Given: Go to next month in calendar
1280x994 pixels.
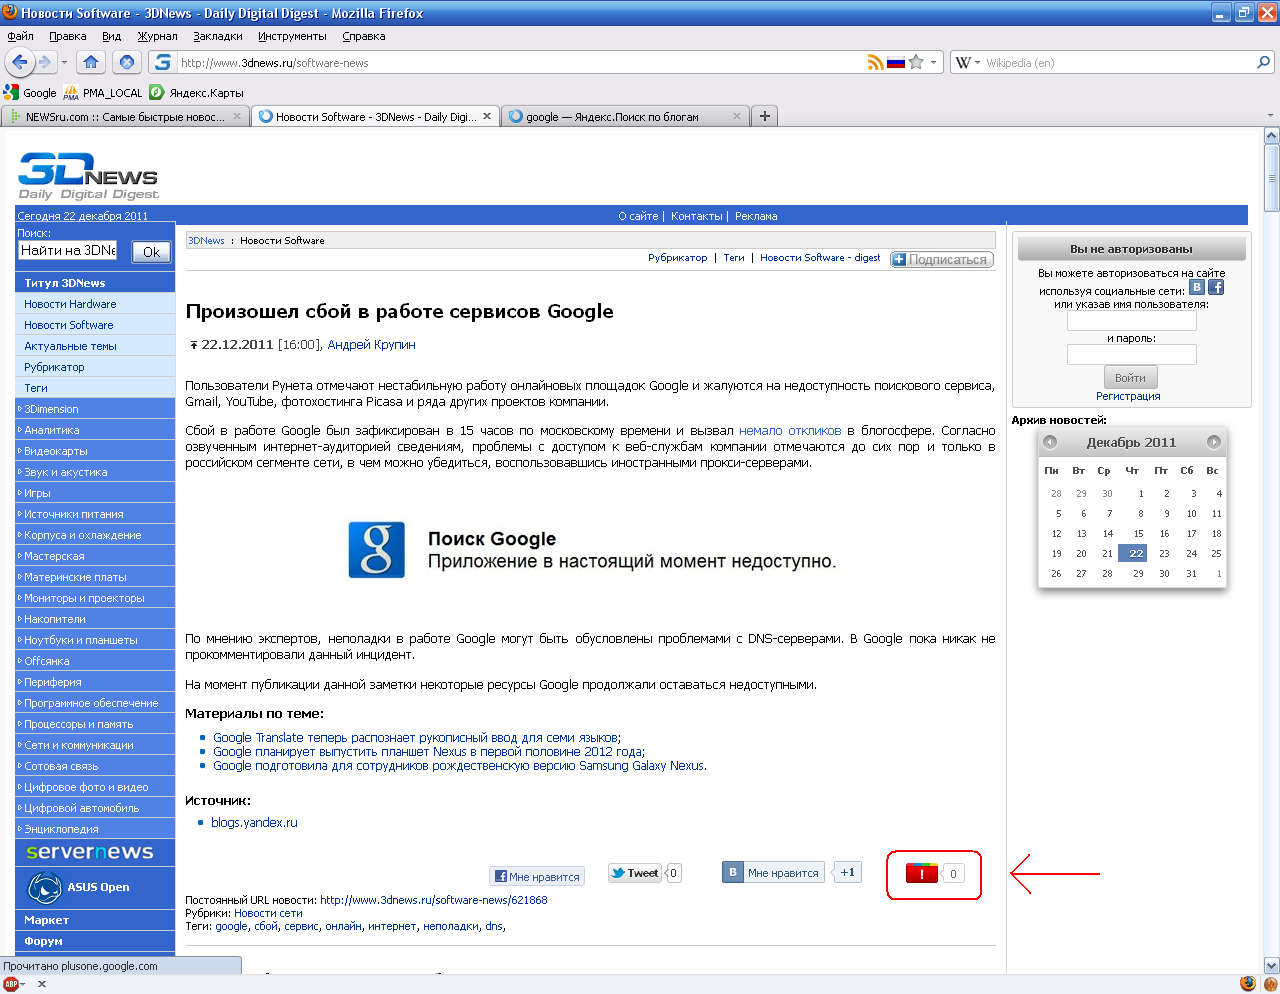Looking at the screenshot, I should click(1213, 442).
